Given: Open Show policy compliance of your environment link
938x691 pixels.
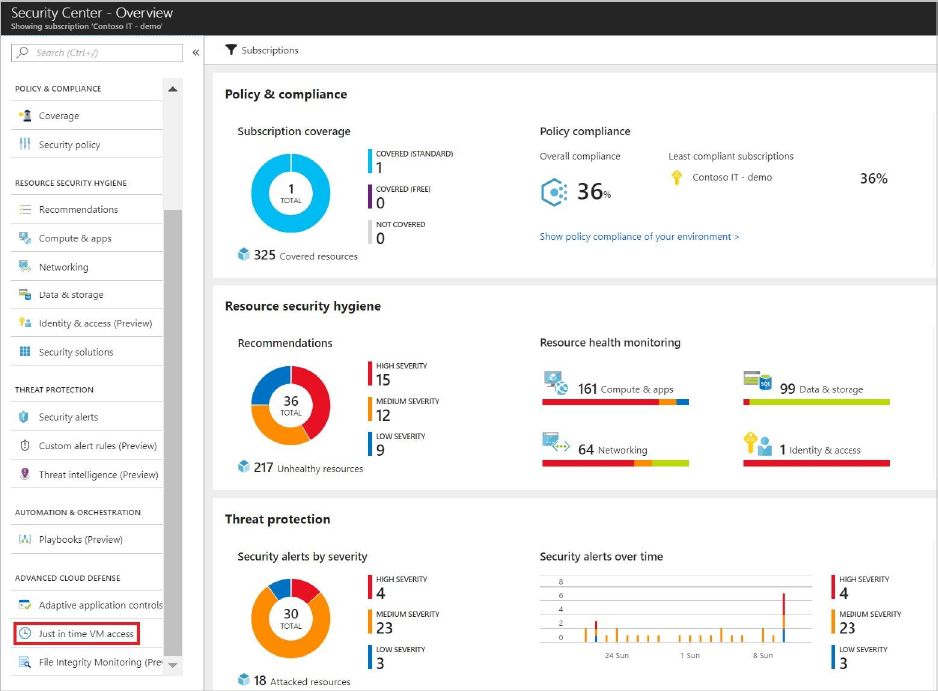Looking at the screenshot, I should pos(639,236).
